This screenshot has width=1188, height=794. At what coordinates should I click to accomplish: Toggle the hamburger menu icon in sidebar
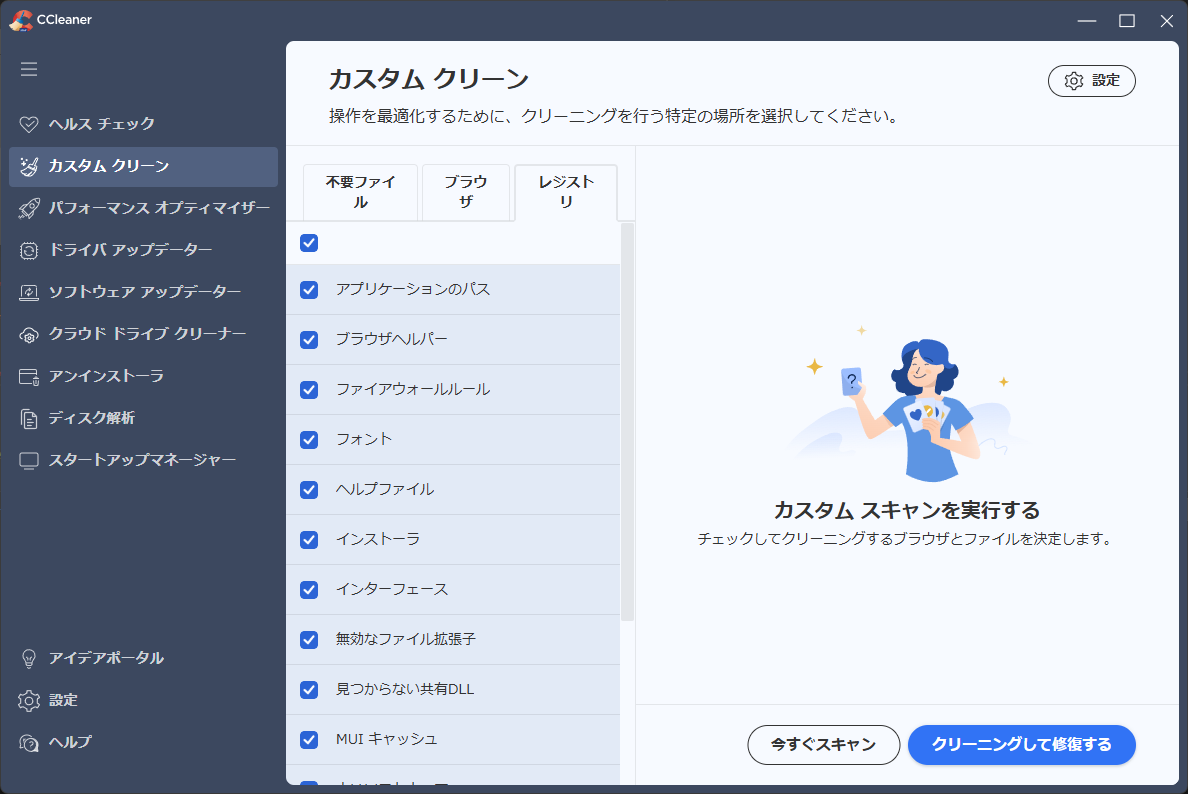tap(29, 69)
